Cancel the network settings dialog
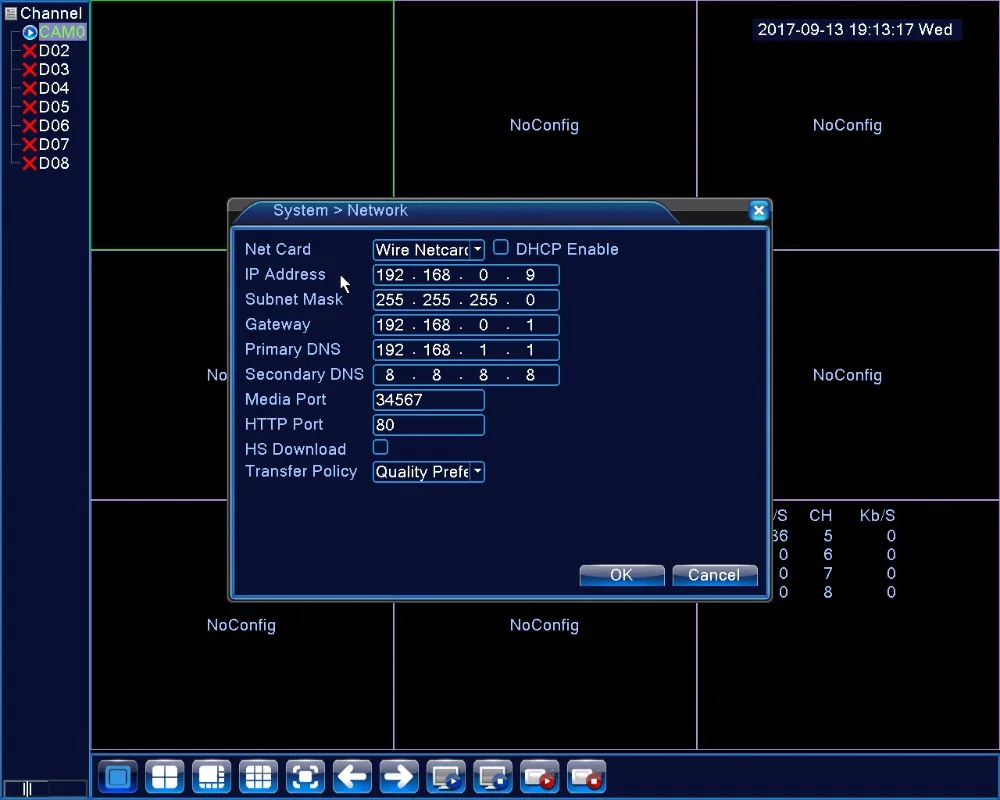Screen dimensions: 1000x800 pyautogui.click(x=715, y=575)
